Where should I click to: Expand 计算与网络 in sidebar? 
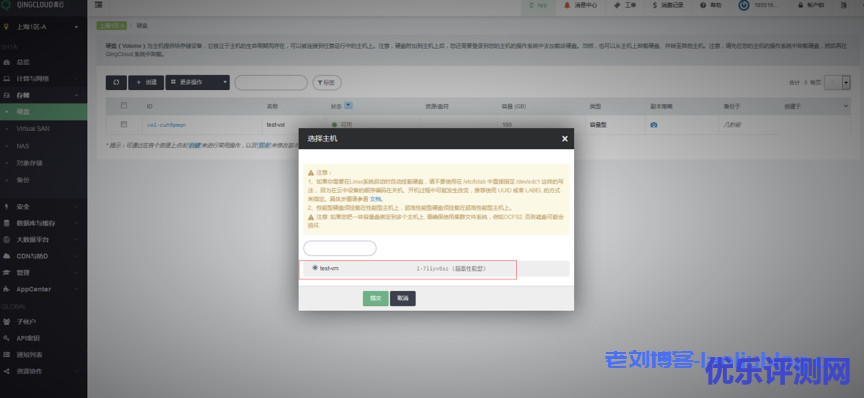click(44, 79)
